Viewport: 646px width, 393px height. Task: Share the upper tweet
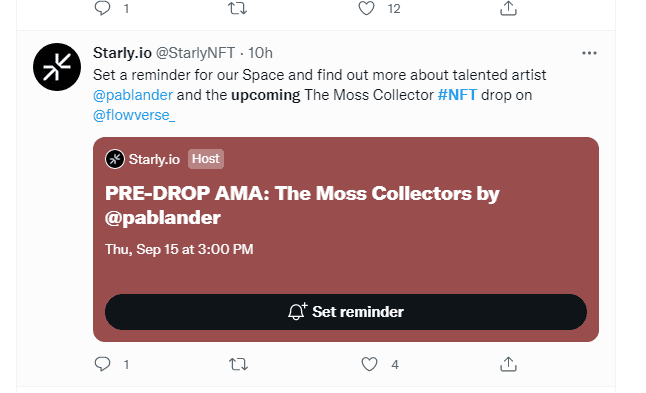pyautogui.click(x=508, y=8)
